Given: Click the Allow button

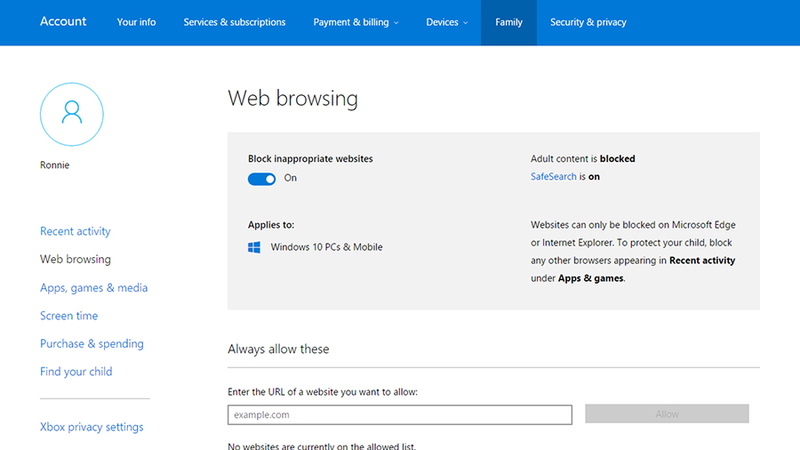Looking at the screenshot, I should (x=667, y=414).
